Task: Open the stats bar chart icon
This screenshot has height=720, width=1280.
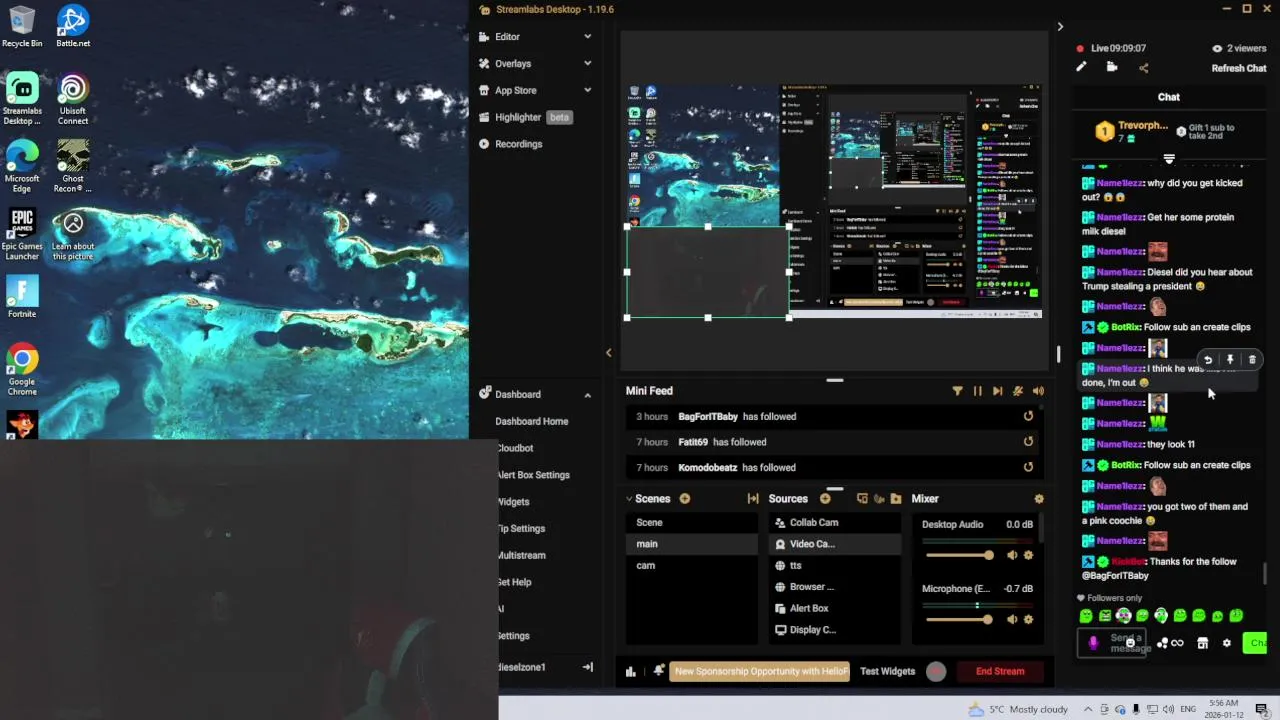Action: tap(631, 671)
